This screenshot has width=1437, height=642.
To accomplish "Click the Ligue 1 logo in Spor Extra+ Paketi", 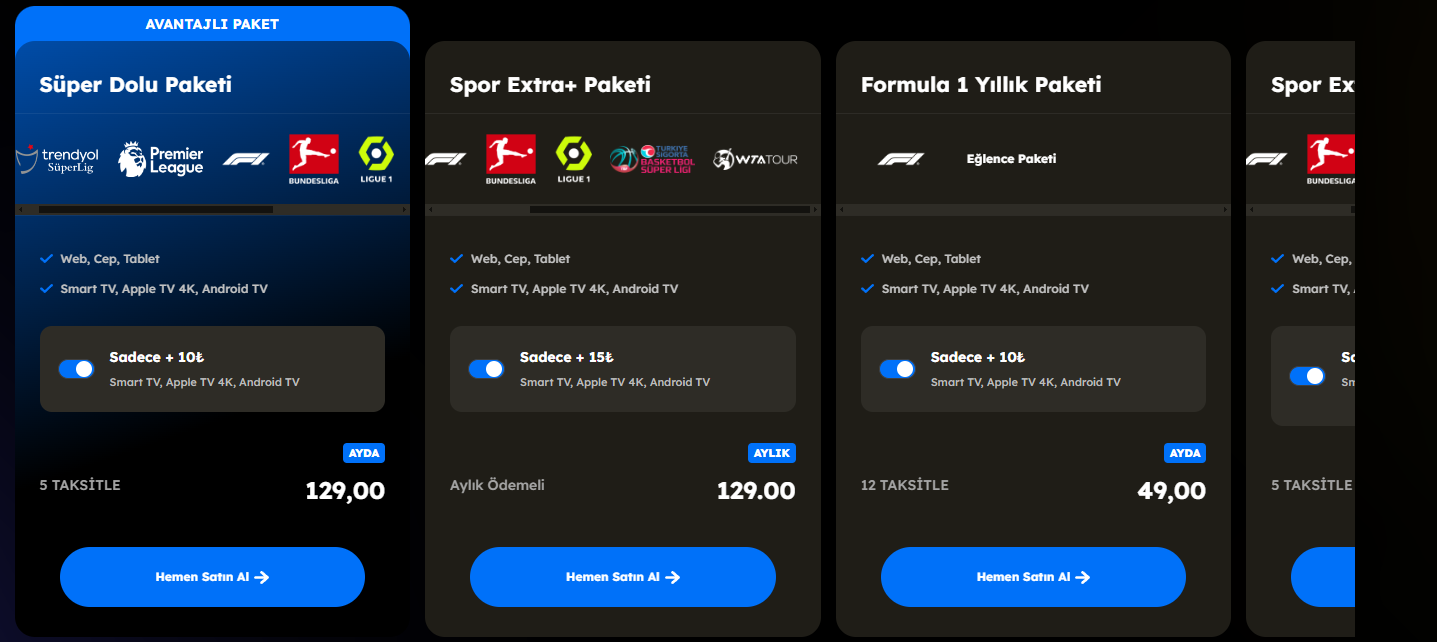I will 573,159.
